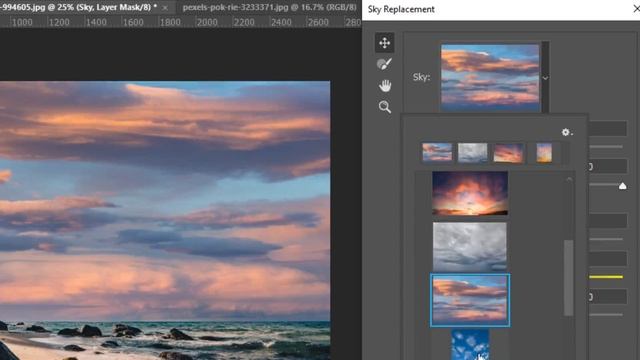The width and height of the screenshot is (640, 360).
Task: Close the 994605.jpg document tab
Action: pos(165,8)
